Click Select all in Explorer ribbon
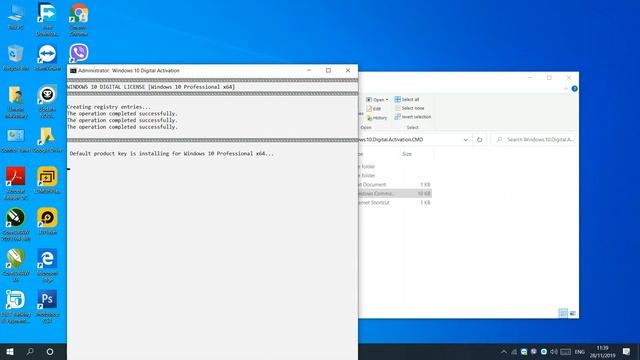Screen dimensions: 640x360 (x=407, y=99)
